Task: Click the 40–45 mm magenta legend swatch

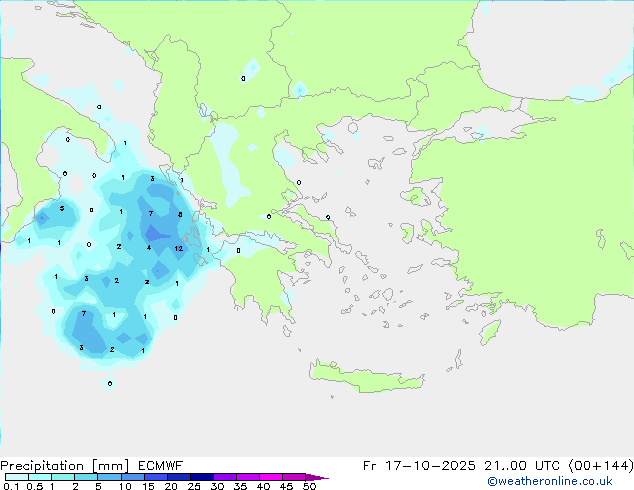Action: pos(271,477)
